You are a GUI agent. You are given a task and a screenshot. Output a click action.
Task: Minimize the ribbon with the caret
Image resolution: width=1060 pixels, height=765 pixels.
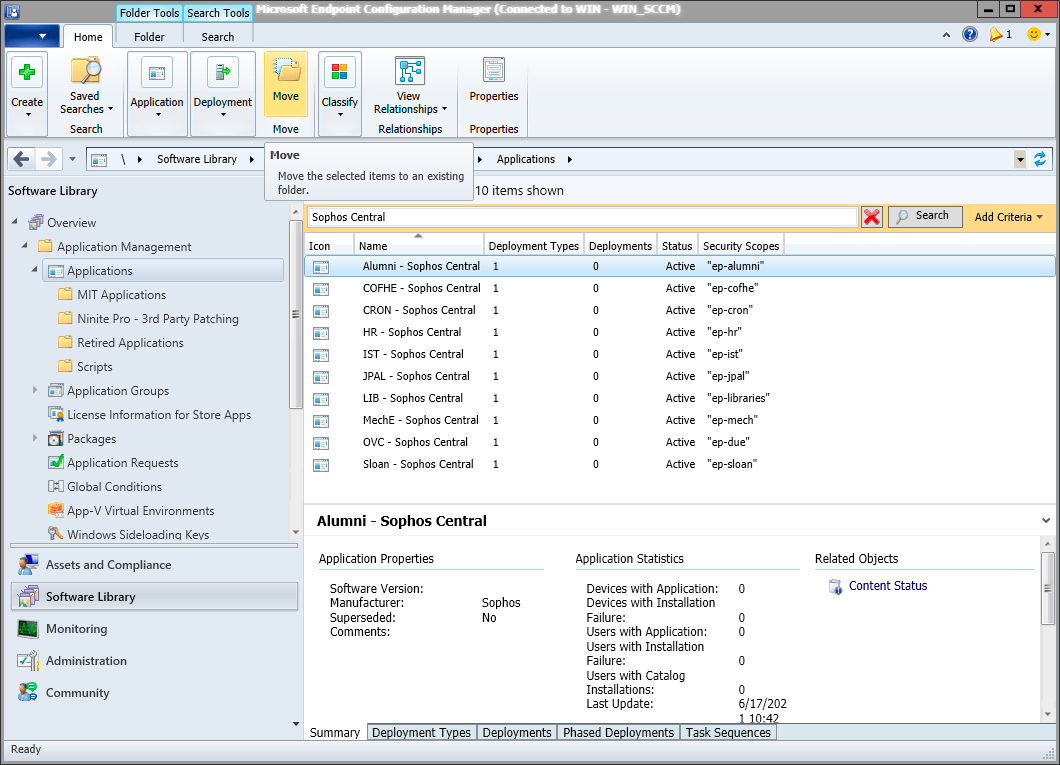click(946, 35)
